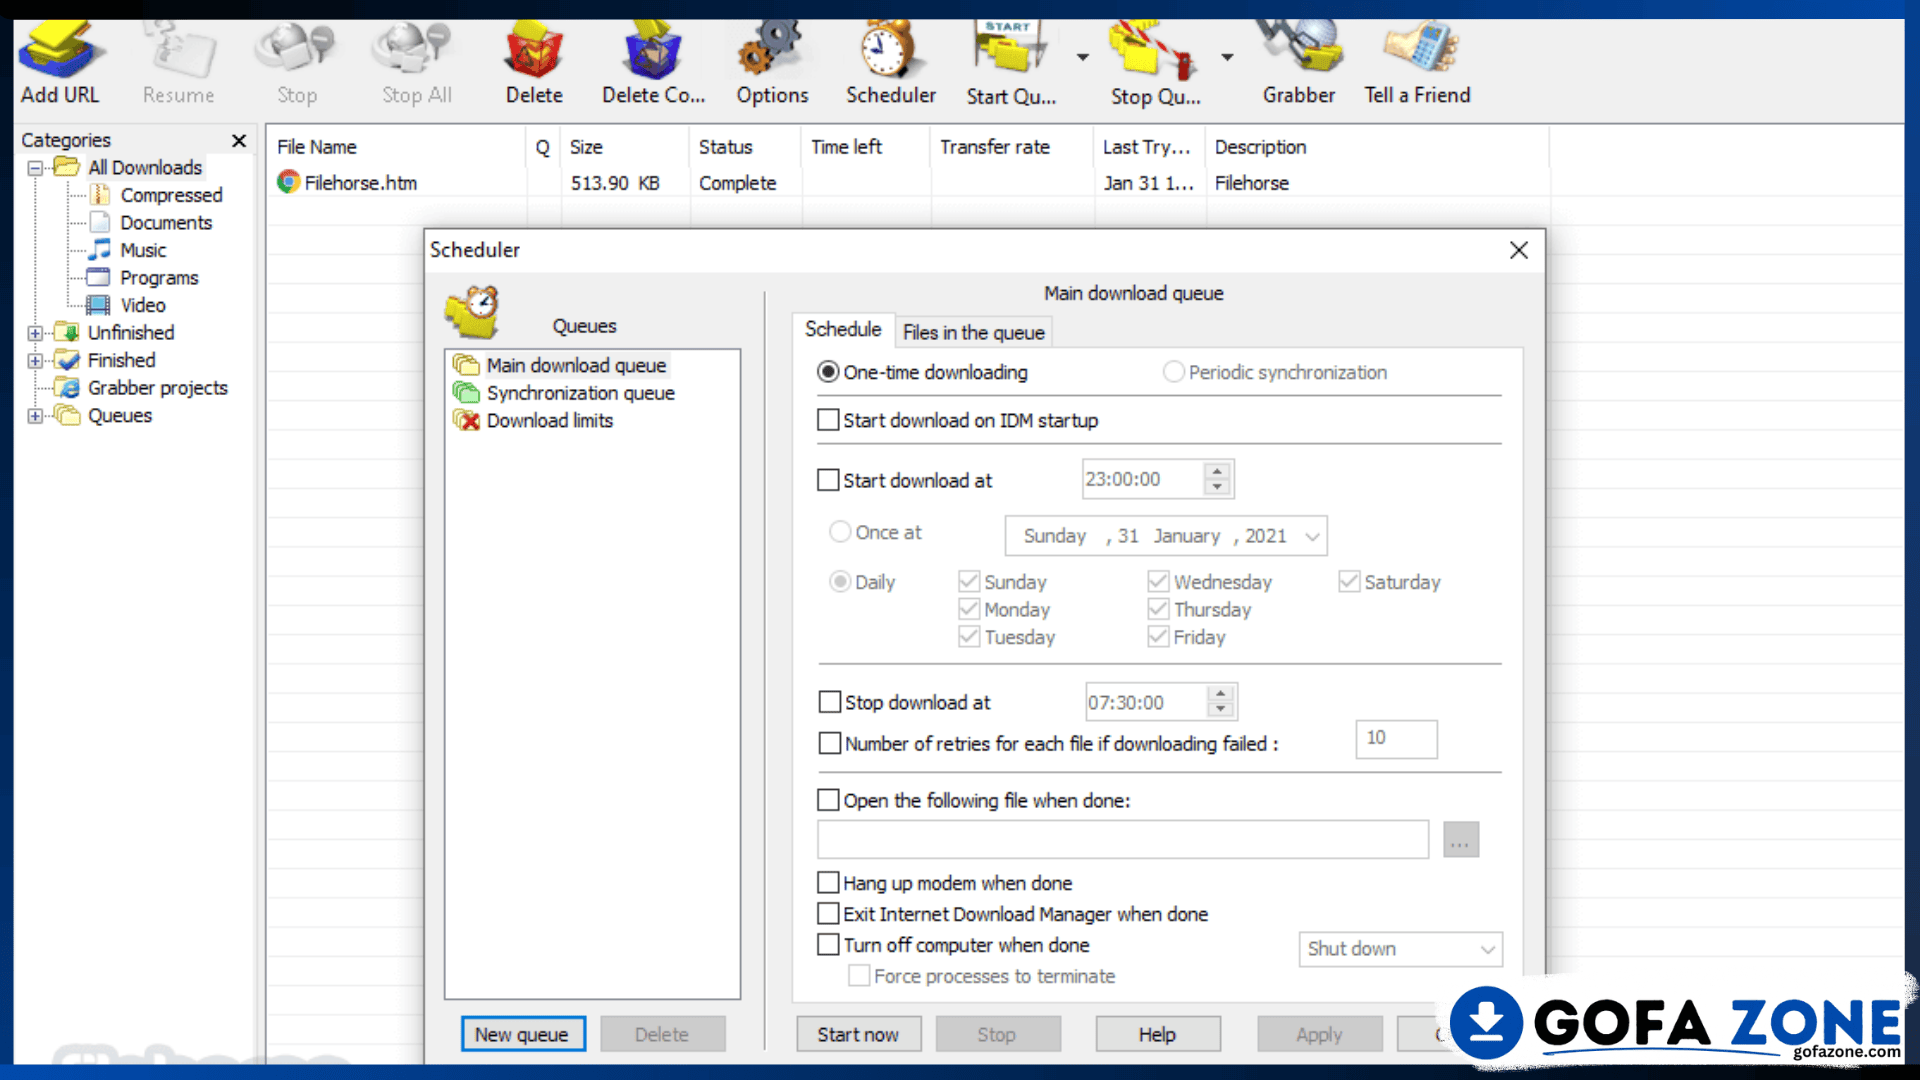This screenshot has height=1080, width=1920.
Task: Expand the Queues tree node
Action: 35,416
